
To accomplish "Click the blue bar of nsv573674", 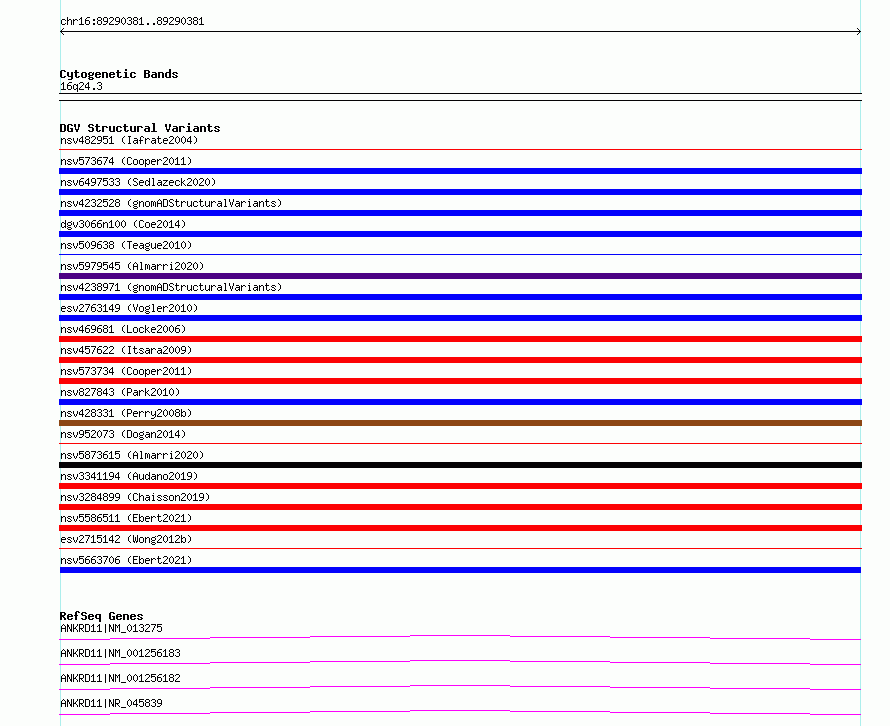I will [460, 171].
